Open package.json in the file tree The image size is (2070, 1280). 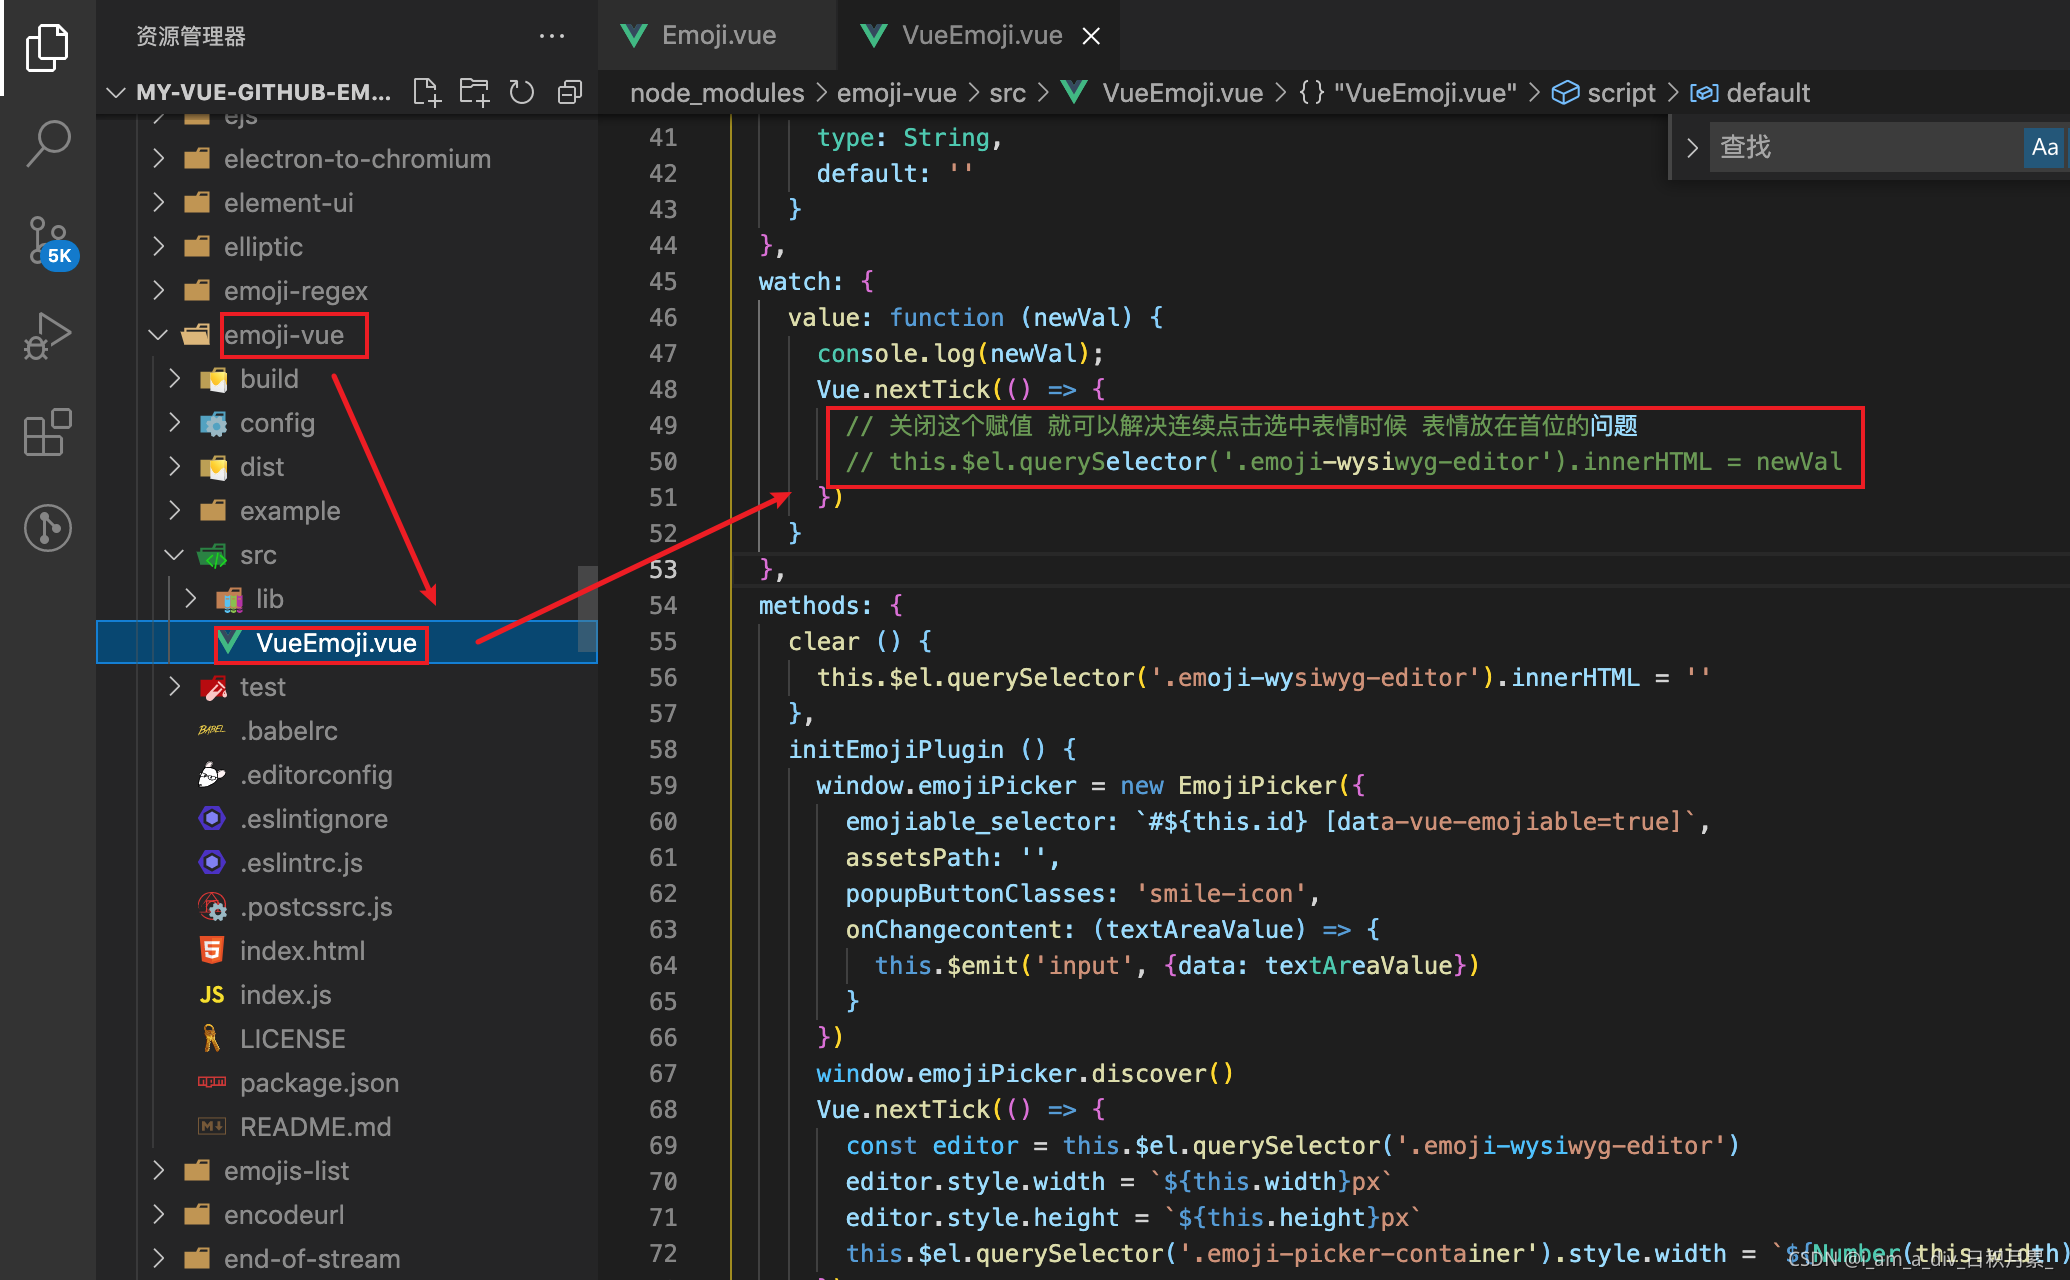click(x=318, y=1083)
